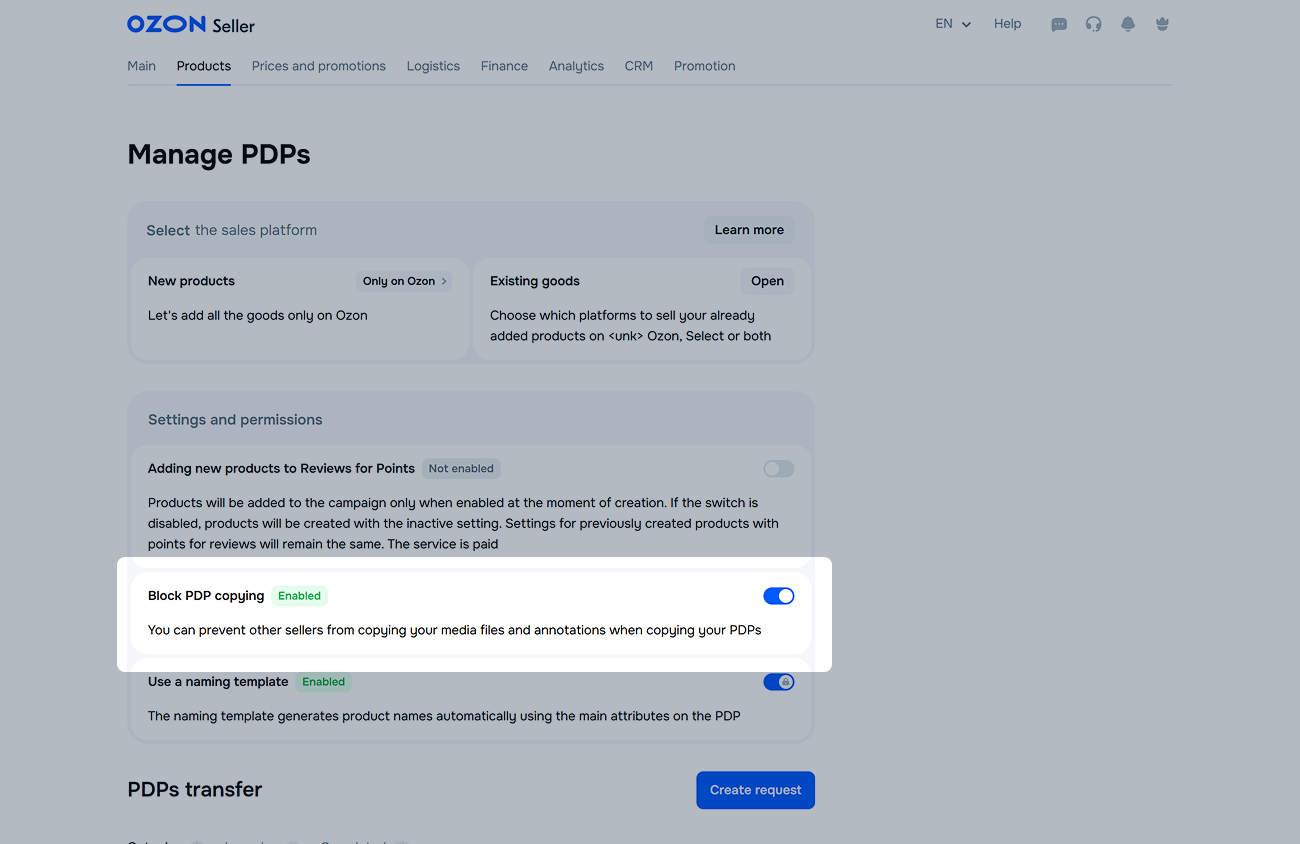Screen dimensions: 1300x844
Task: Toggle the Use a naming template switch
Action: pyautogui.click(x=778, y=682)
